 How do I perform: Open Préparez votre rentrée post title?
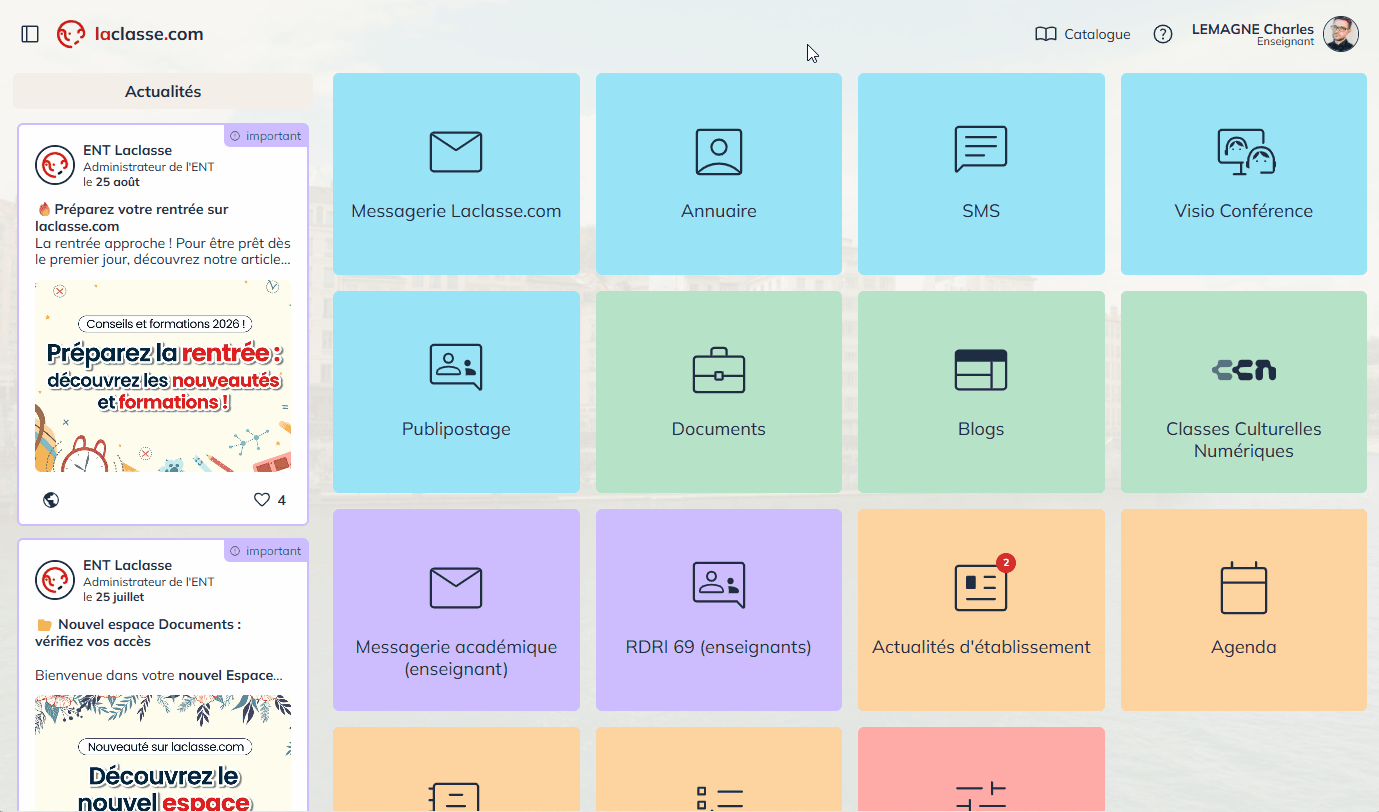tap(132, 218)
